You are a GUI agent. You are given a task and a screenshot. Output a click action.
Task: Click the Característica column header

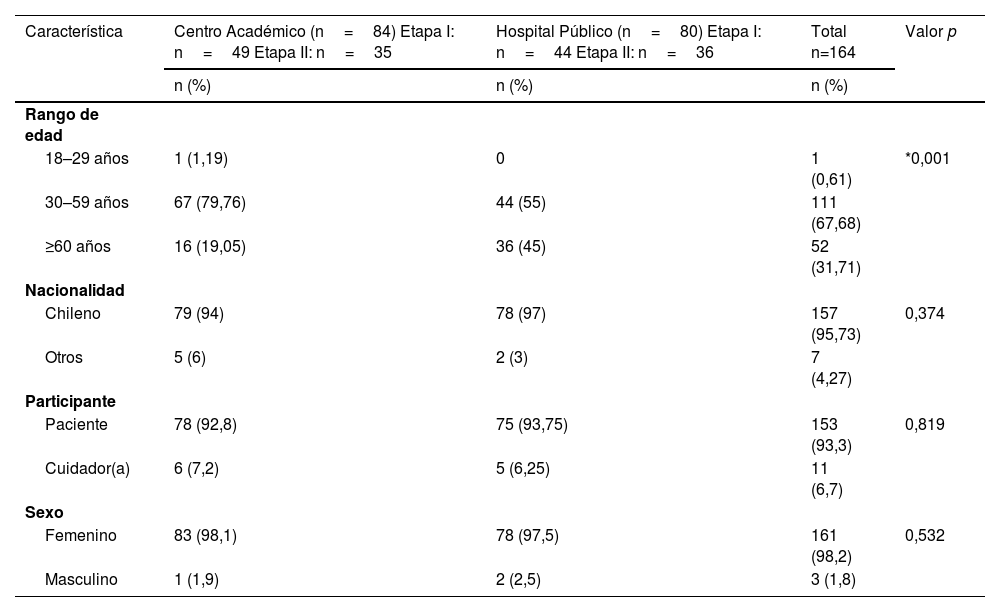[74, 32]
